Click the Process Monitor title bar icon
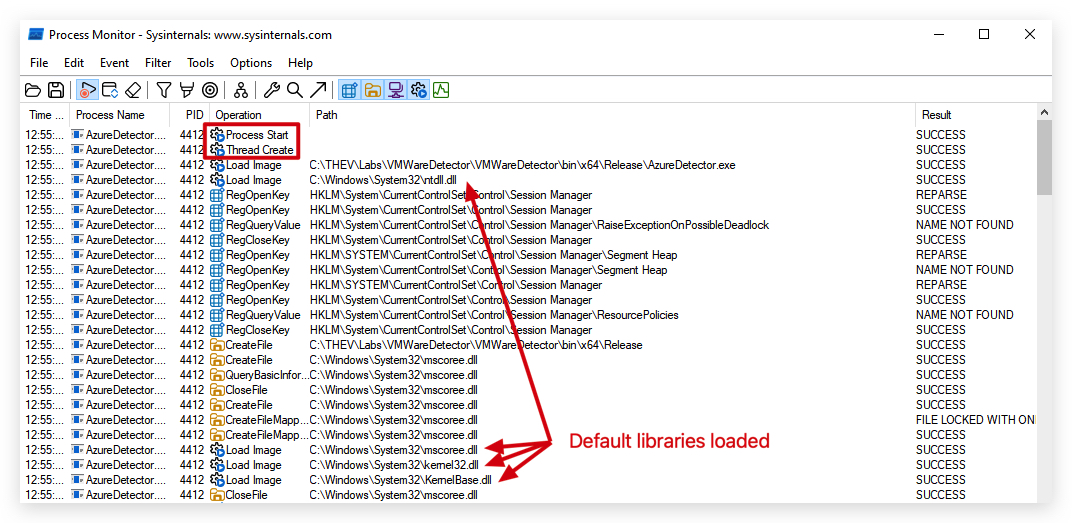 (37, 34)
